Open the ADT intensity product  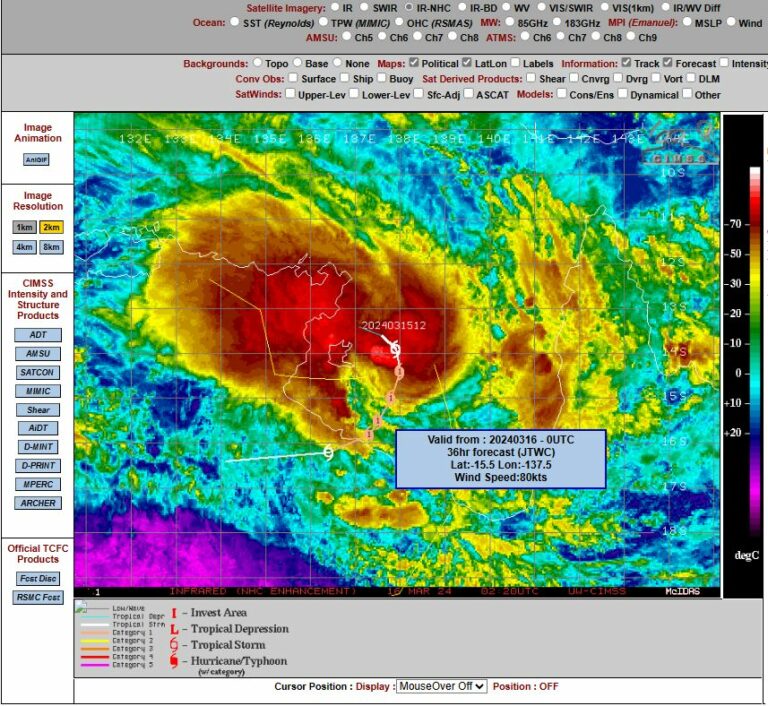38,335
